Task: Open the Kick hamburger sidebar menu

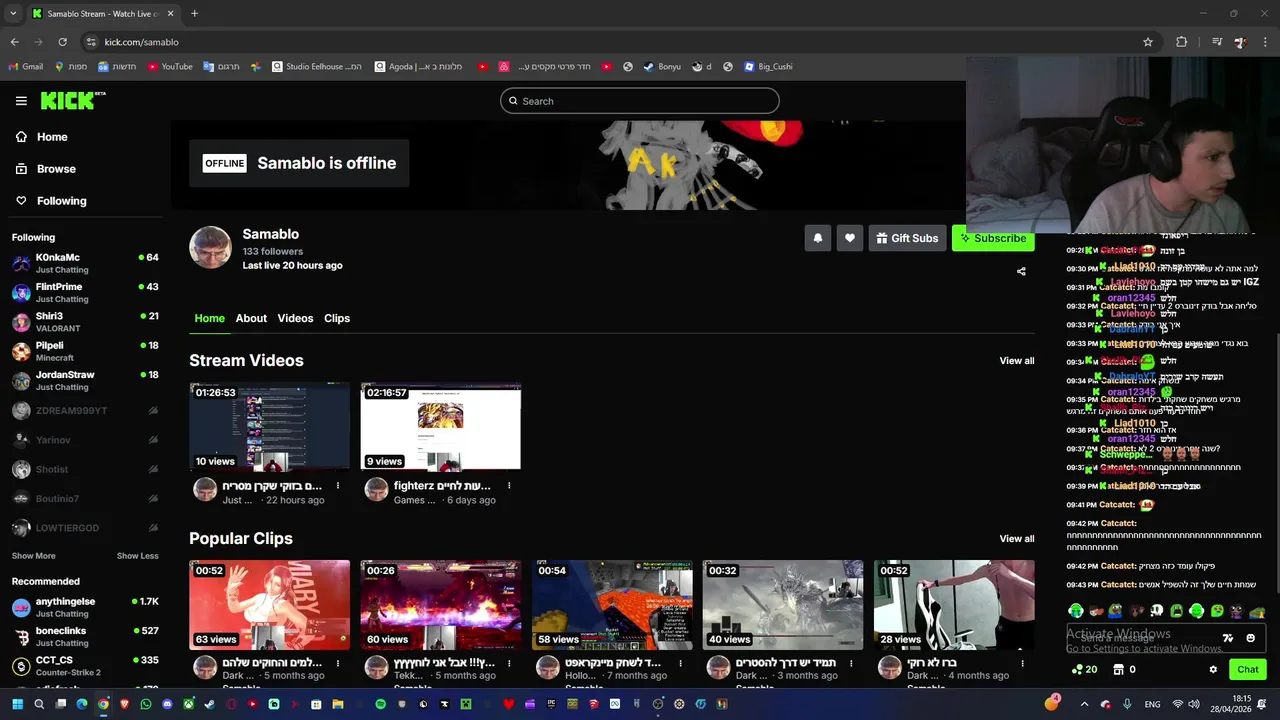Action: pos(21,101)
